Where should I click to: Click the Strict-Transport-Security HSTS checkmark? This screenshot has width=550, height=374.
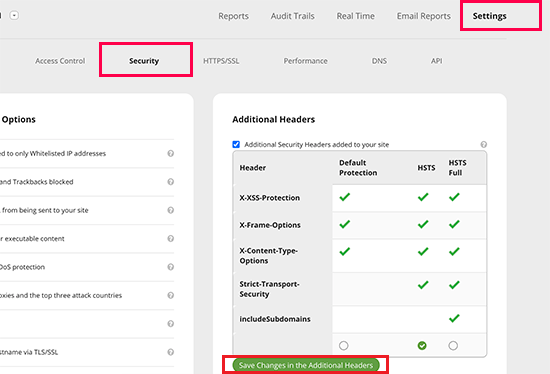pos(423,285)
